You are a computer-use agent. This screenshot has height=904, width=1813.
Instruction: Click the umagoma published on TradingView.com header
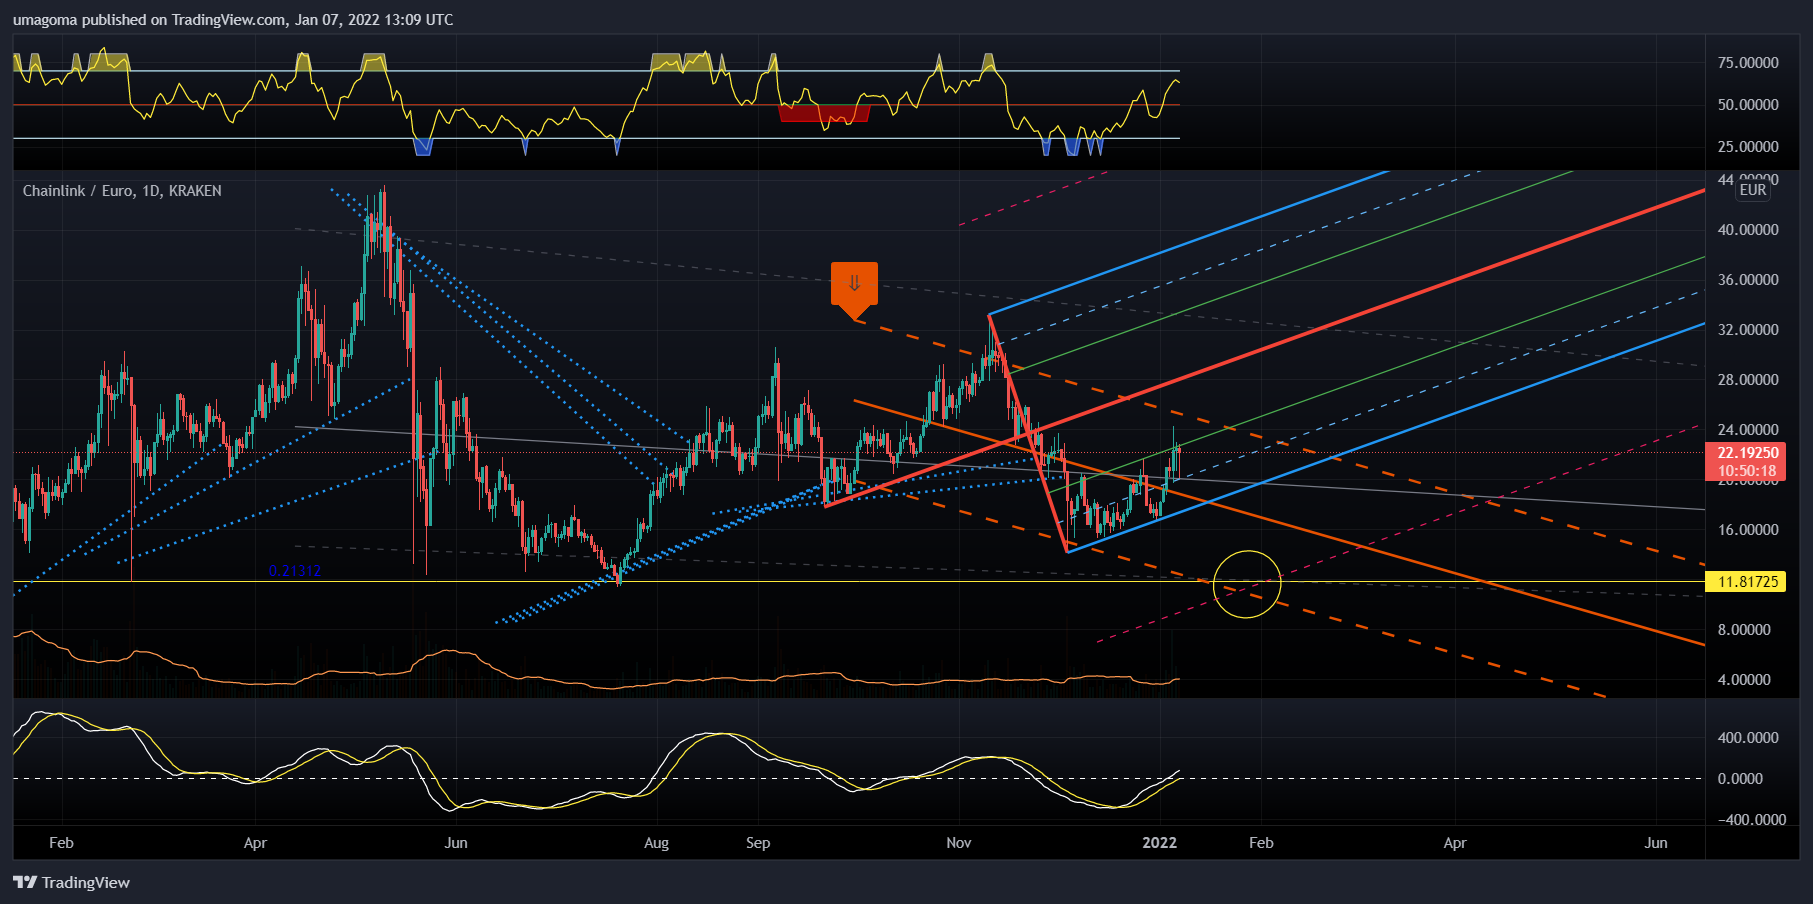(x=233, y=19)
